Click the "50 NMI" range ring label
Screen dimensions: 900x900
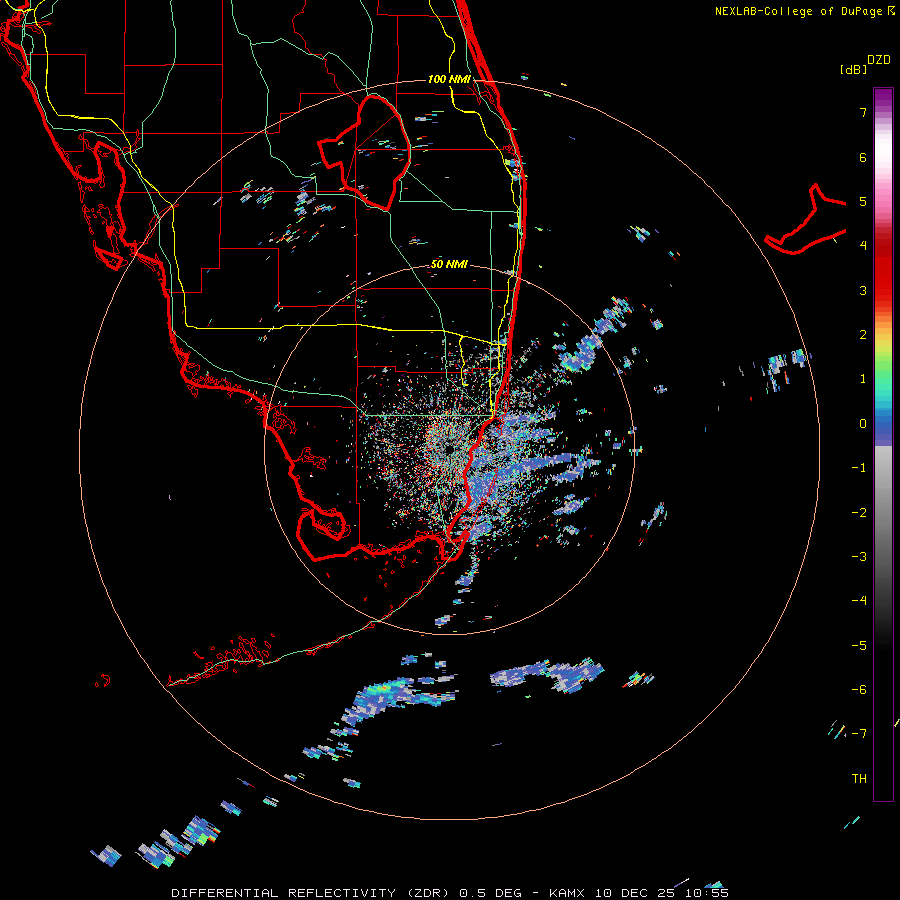click(449, 264)
